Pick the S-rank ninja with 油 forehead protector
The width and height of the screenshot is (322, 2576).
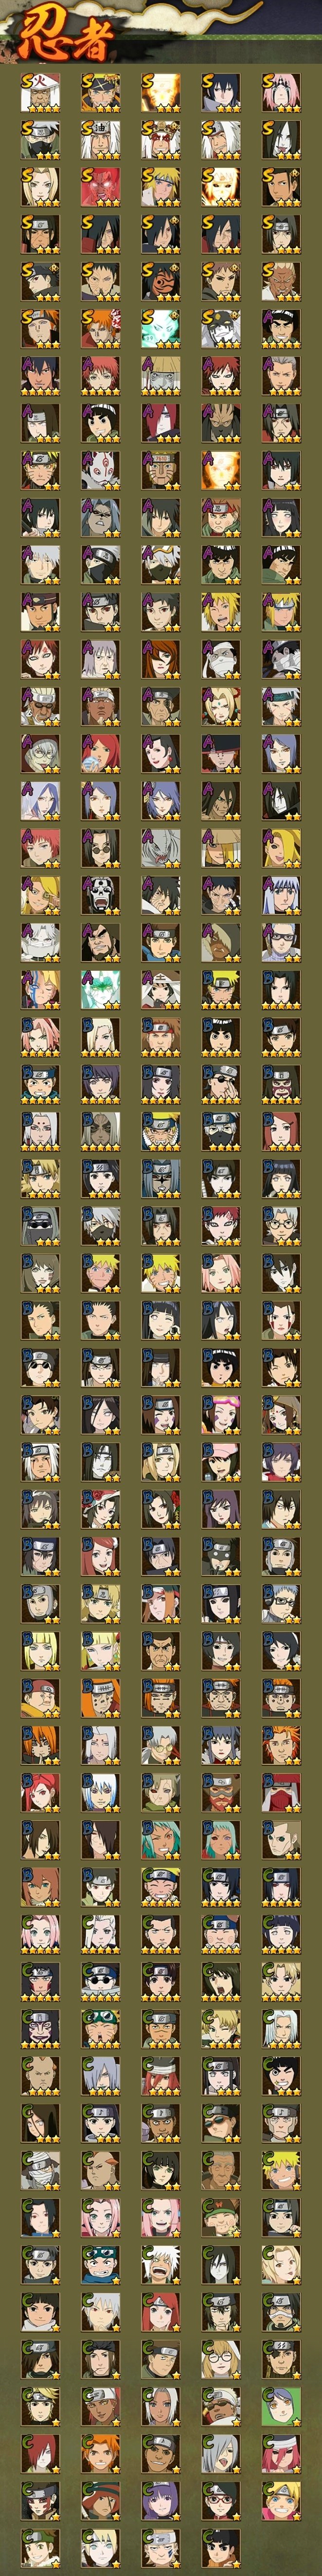[x=100, y=140]
